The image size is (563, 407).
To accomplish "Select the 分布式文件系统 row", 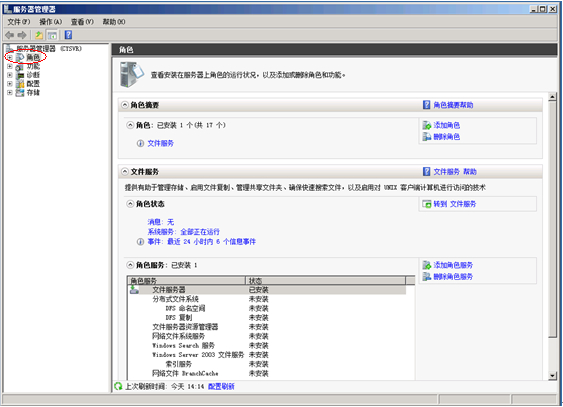I will 267,299.
